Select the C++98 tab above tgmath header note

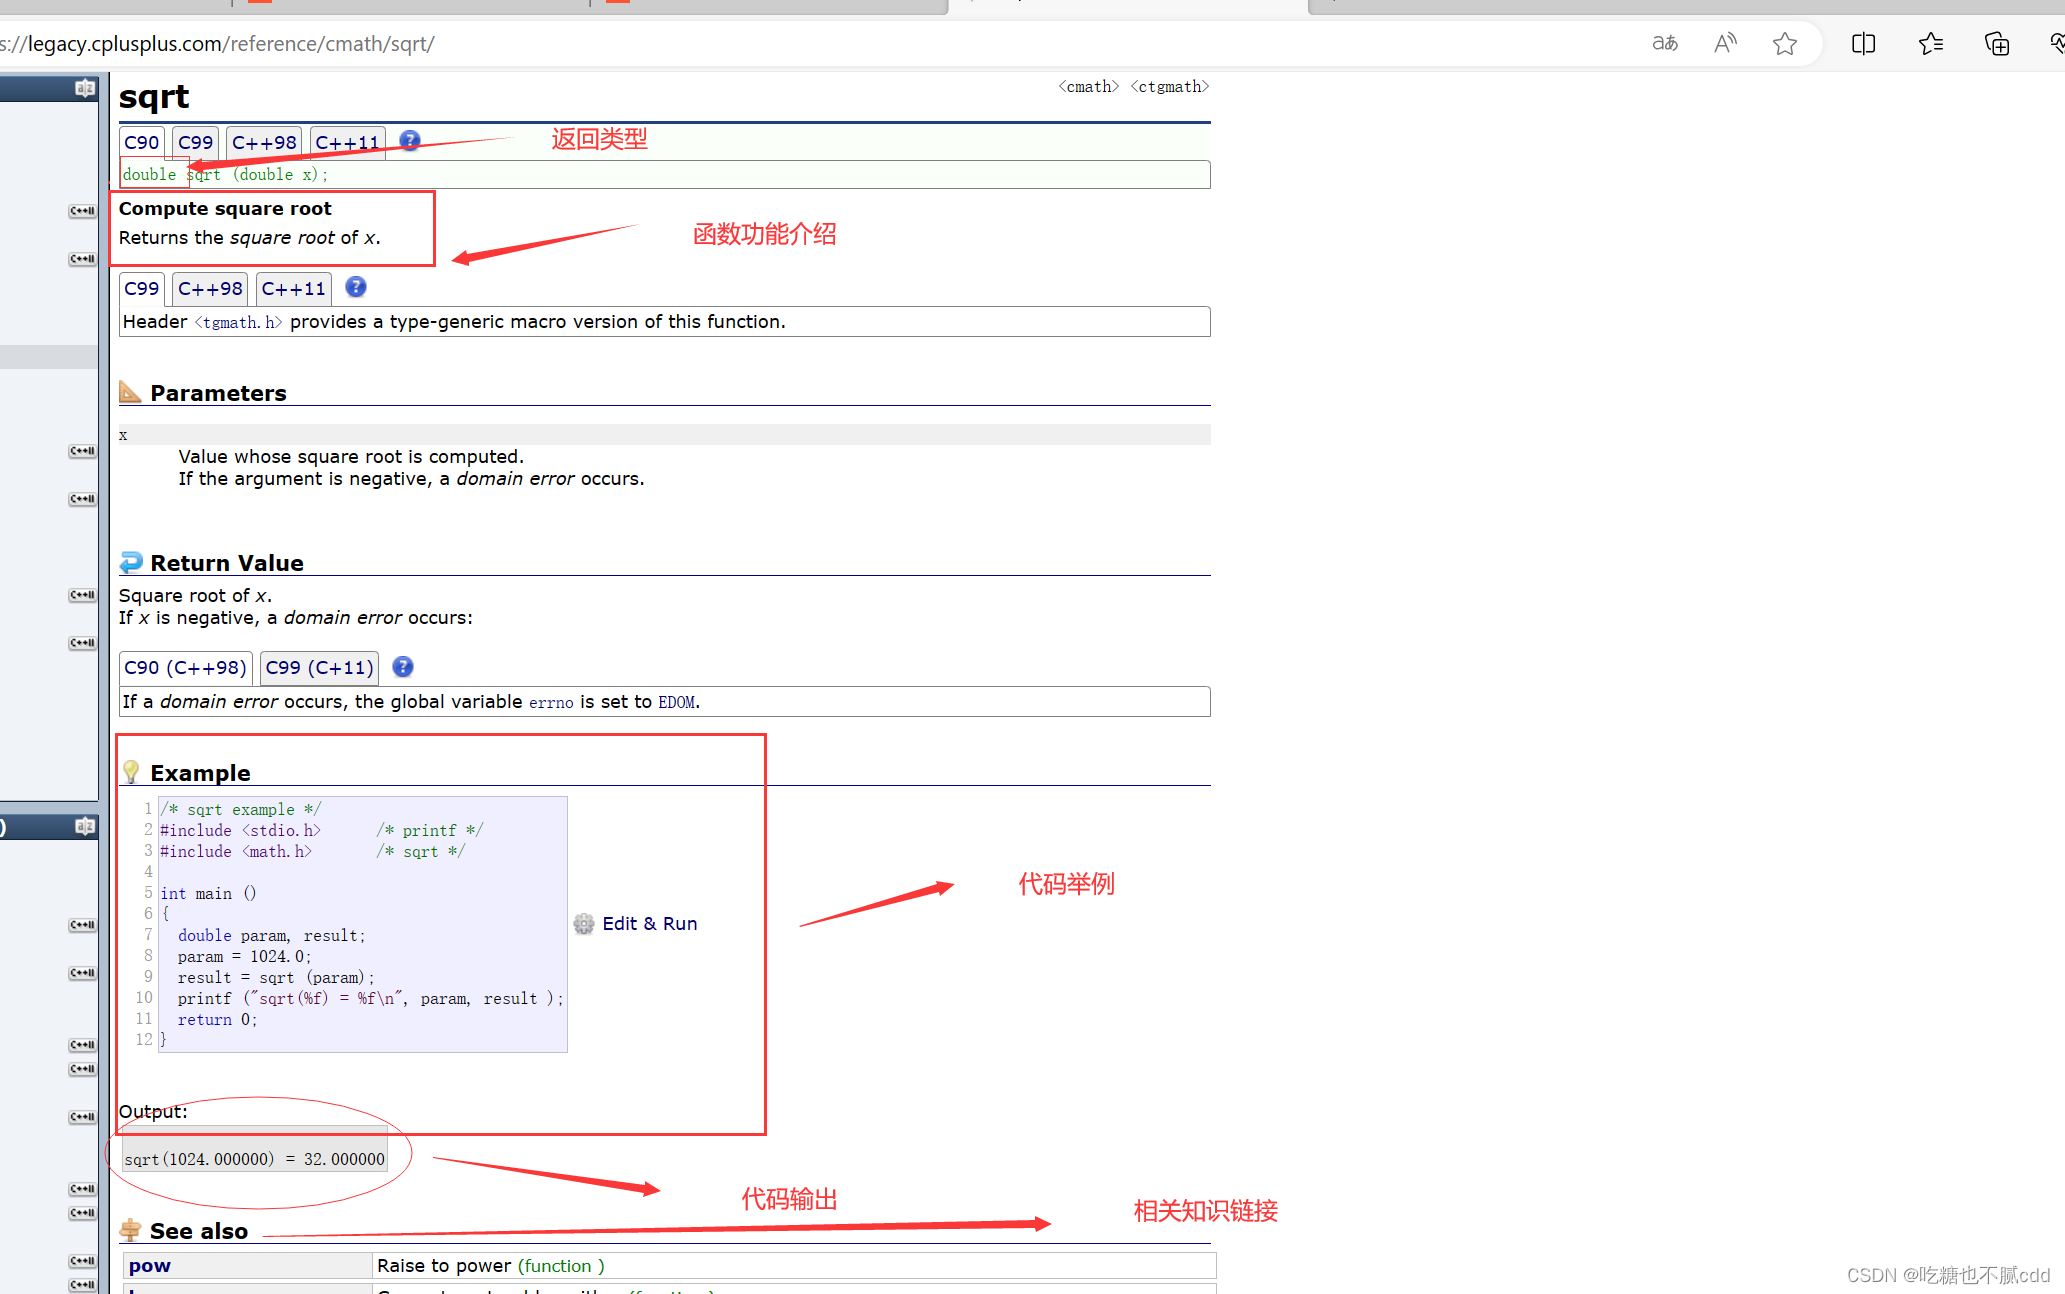(210, 289)
